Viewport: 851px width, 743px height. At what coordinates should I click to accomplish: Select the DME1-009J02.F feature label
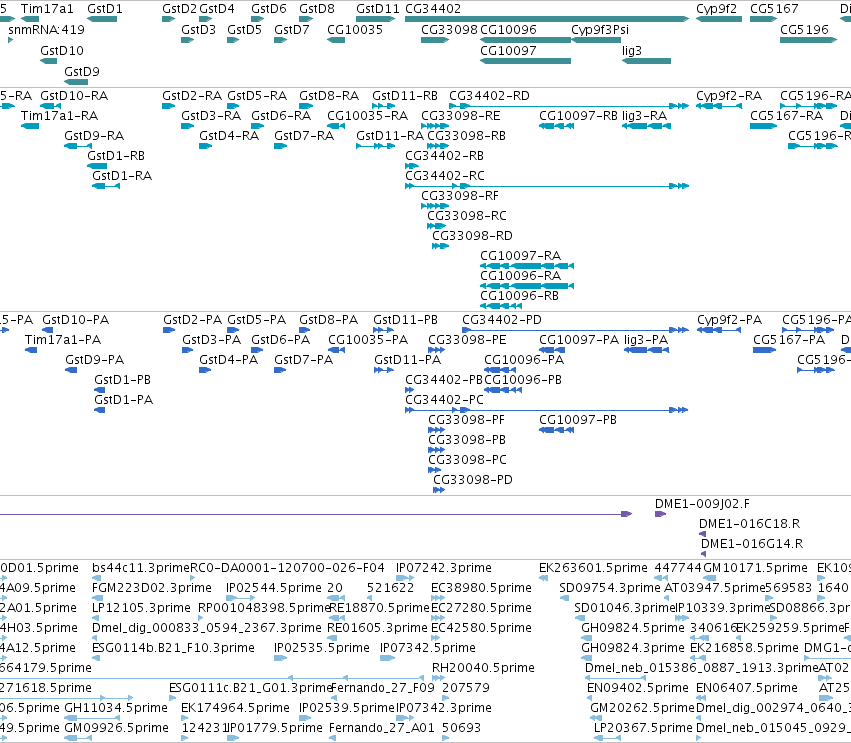point(702,504)
